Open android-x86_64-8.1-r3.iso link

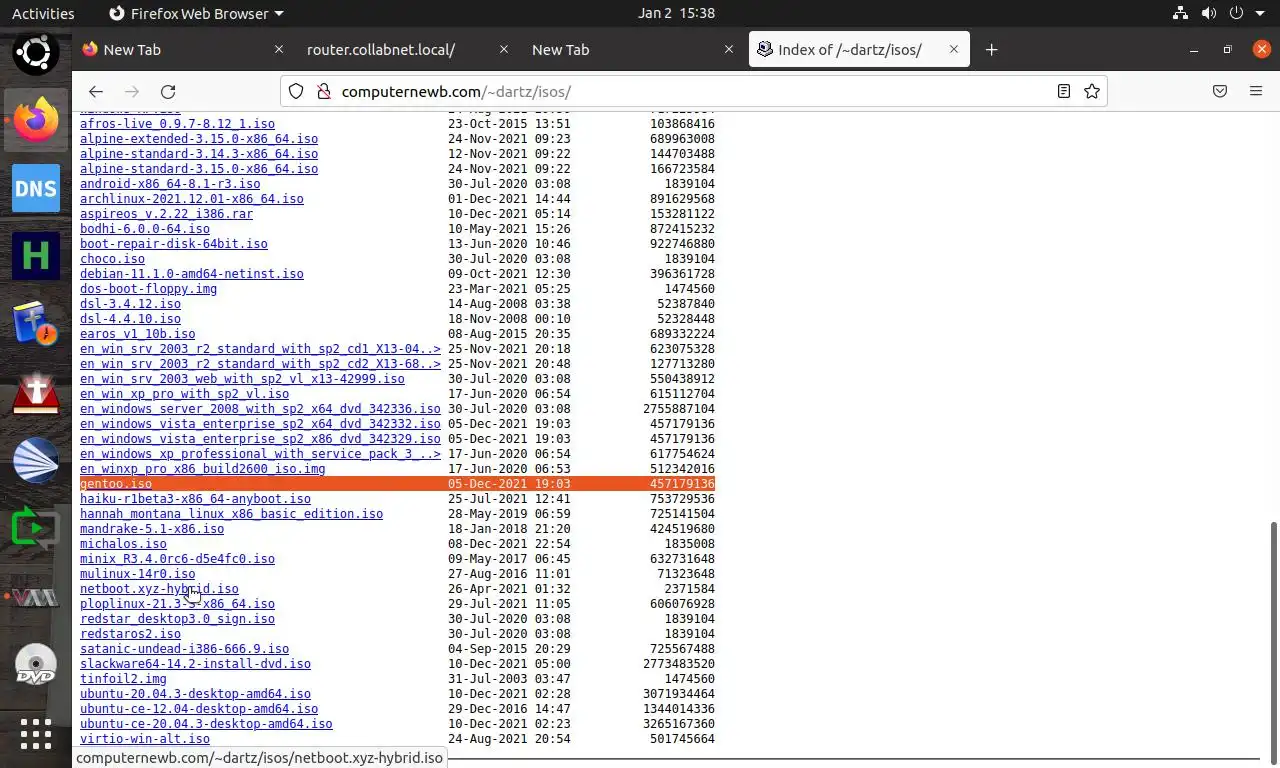(x=170, y=184)
